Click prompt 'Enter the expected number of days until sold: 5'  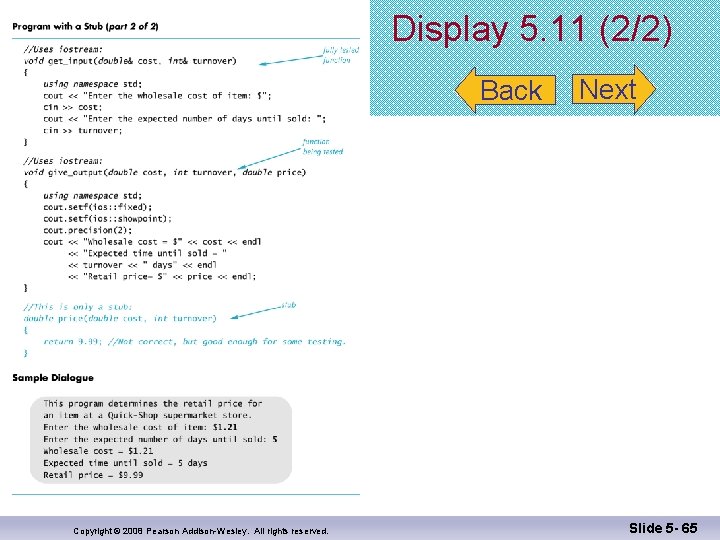pos(160,439)
